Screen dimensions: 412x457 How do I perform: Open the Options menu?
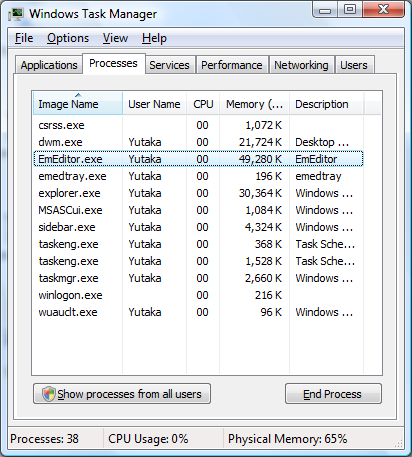click(68, 38)
